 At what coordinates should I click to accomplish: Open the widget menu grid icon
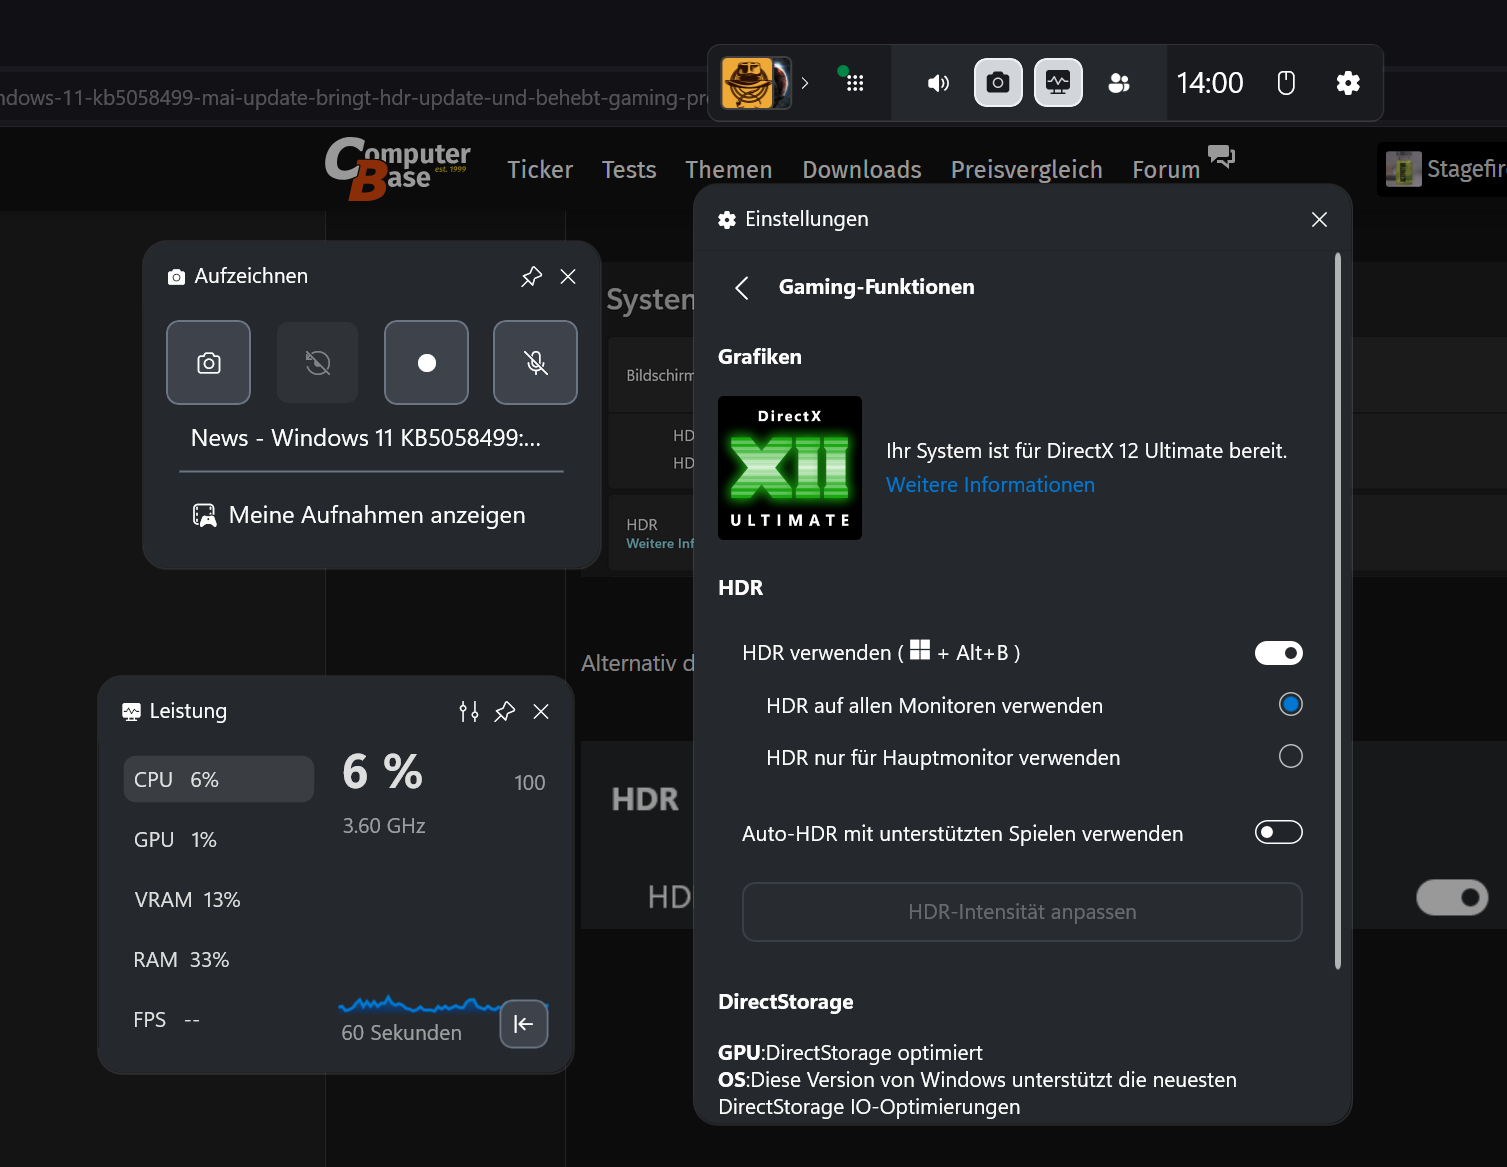click(853, 83)
